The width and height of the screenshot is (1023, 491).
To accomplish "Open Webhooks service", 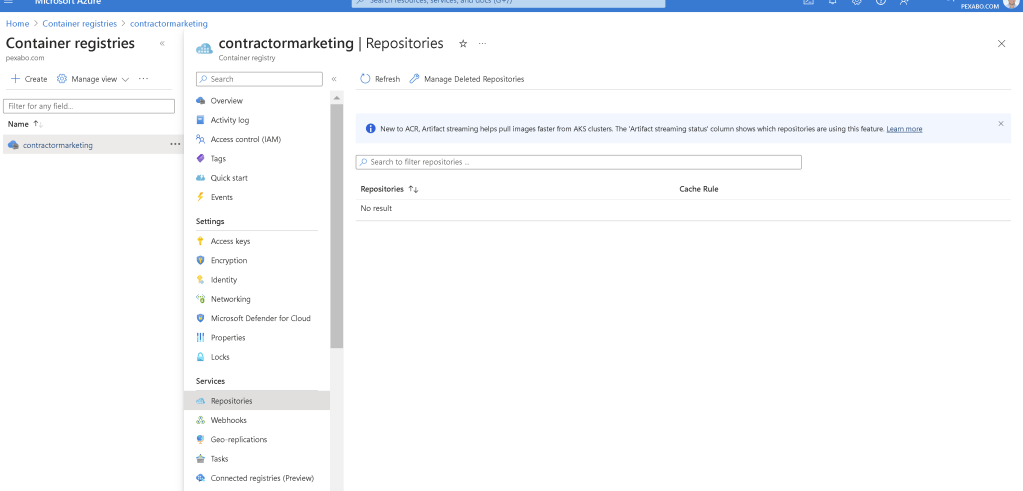I will 228,420.
